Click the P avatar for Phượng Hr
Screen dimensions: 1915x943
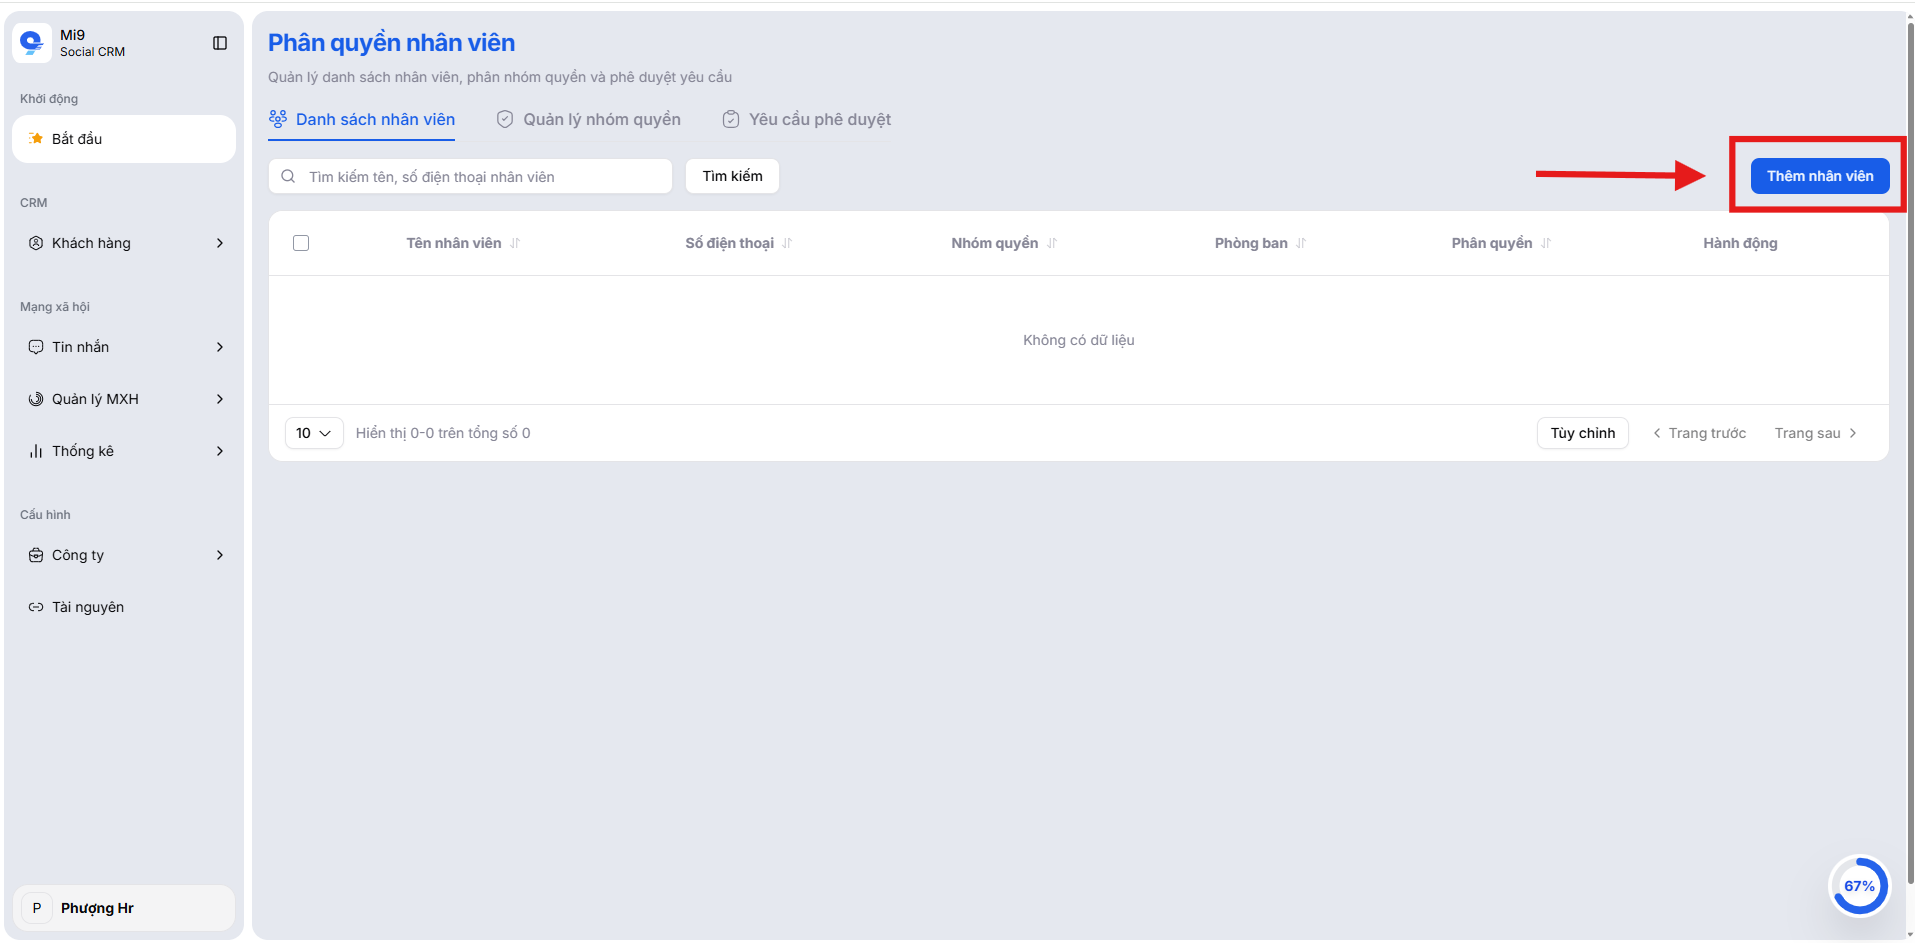[37, 908]
